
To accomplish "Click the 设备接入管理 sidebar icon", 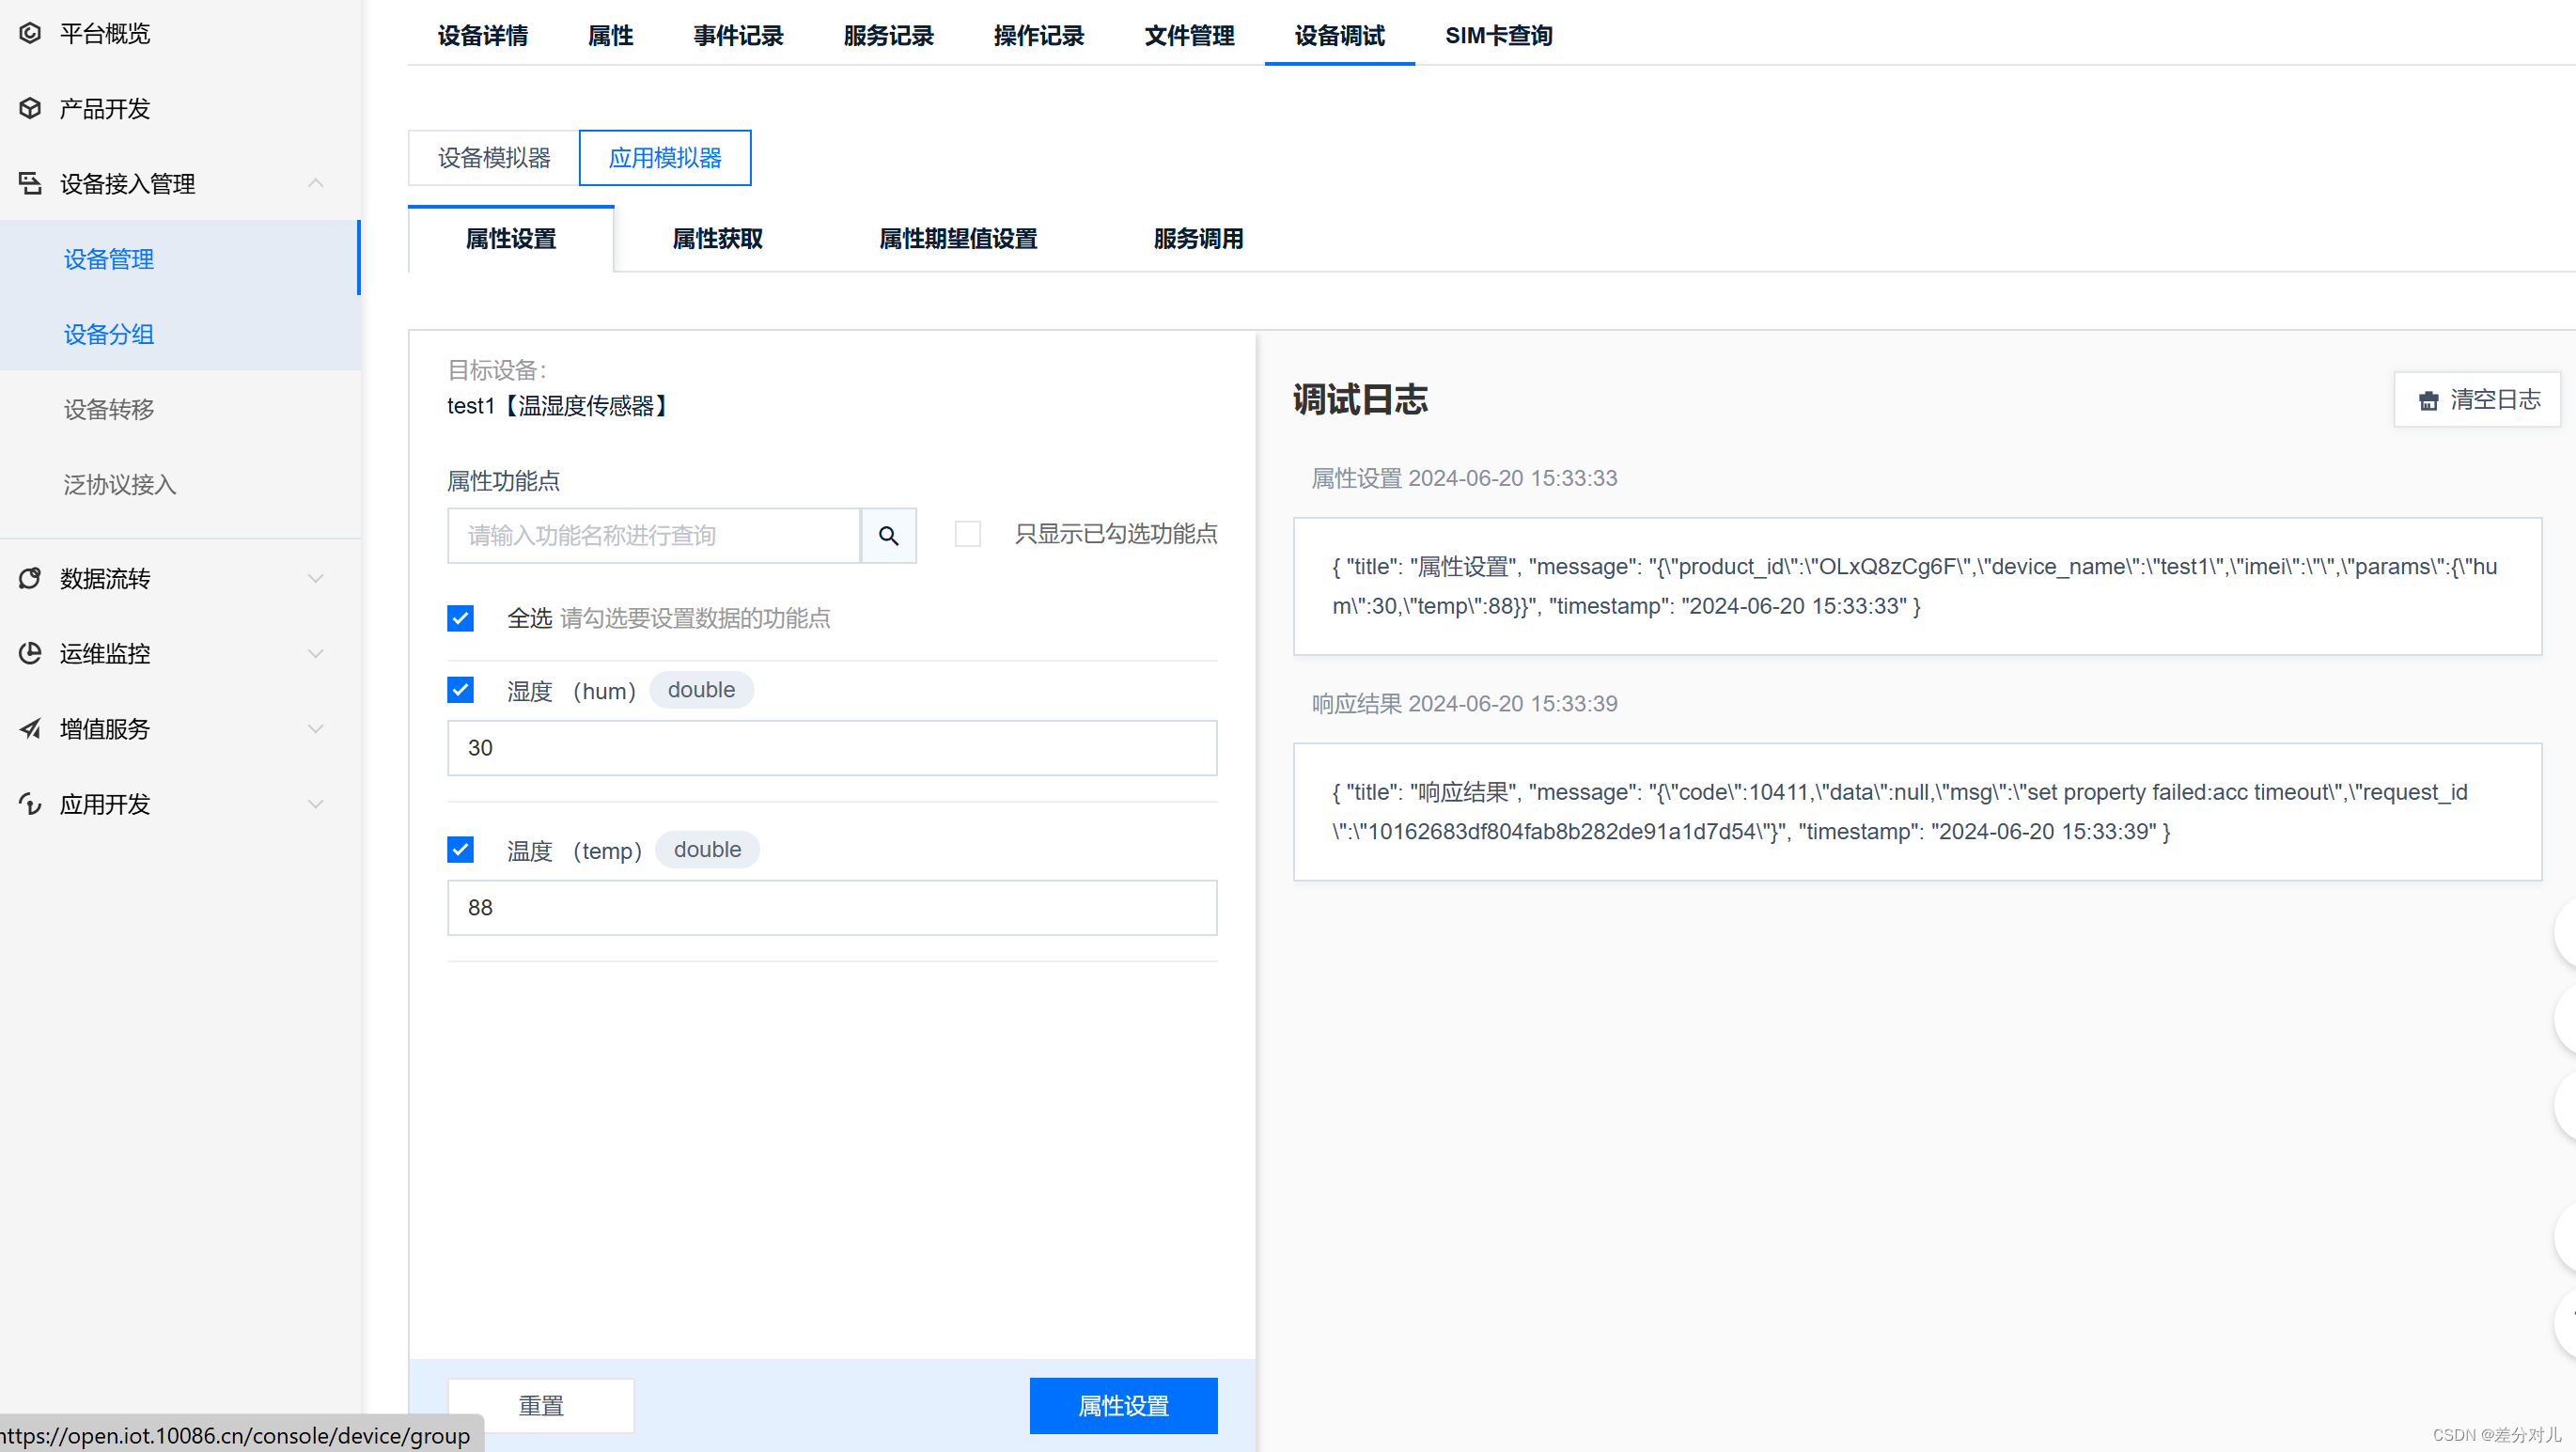I will point(30,183).
